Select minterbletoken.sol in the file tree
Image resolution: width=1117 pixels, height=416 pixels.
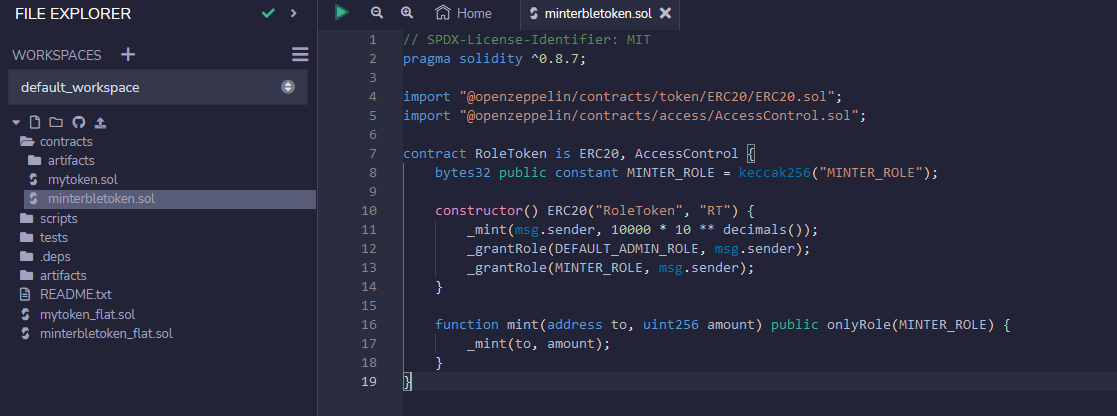[x=170, y=199]
